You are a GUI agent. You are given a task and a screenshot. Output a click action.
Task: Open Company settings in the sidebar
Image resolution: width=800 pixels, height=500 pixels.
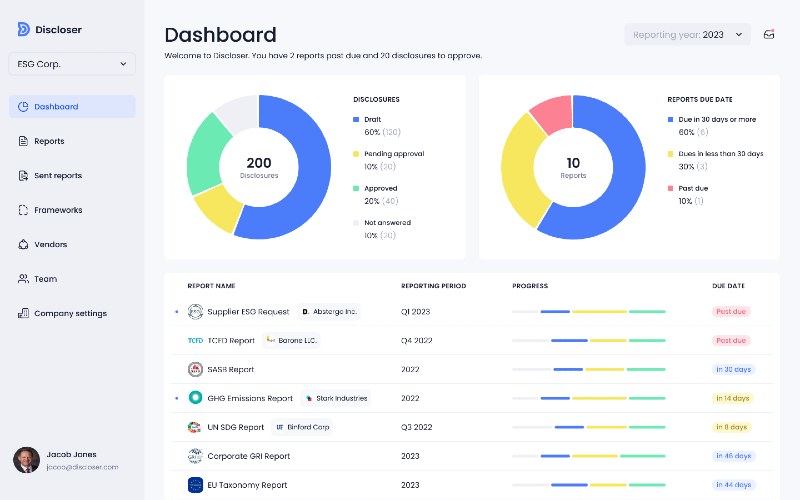(x=70, y=313)
